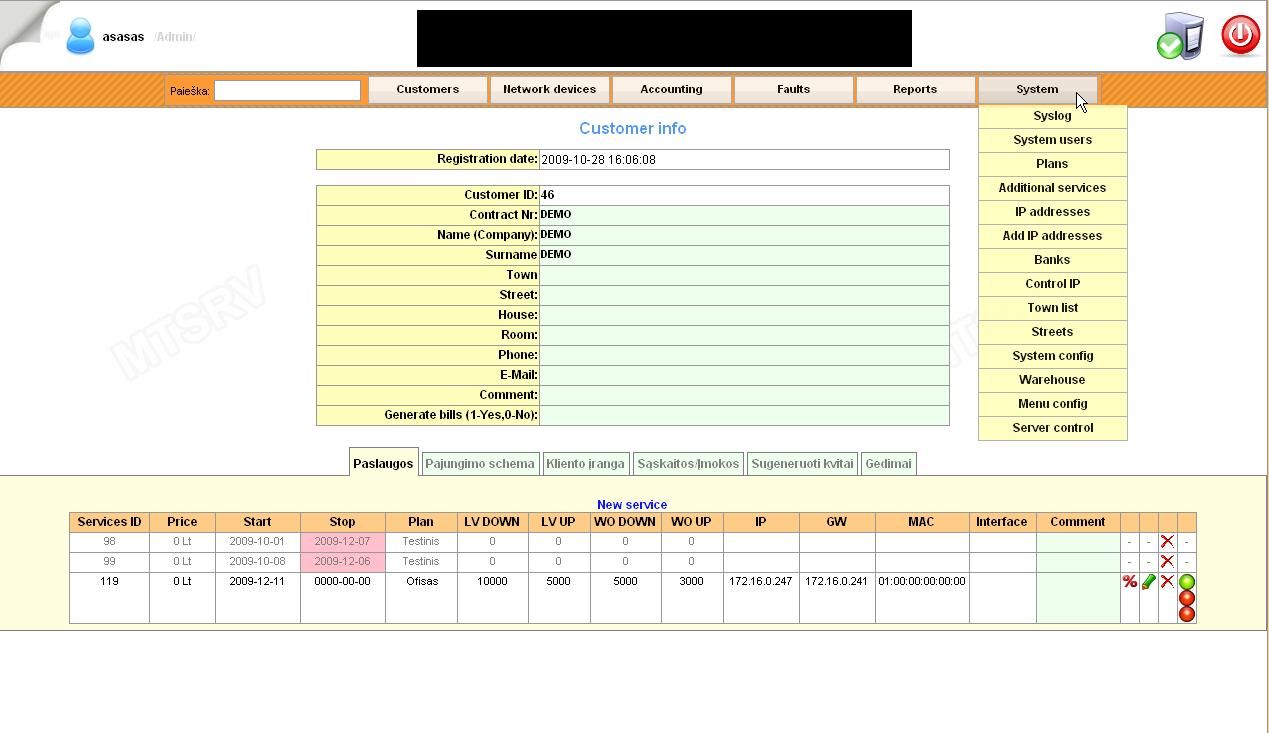Click the red power logout icon
The image size is (1269, 733).
pyautogui.click(x=1239, y=35)
